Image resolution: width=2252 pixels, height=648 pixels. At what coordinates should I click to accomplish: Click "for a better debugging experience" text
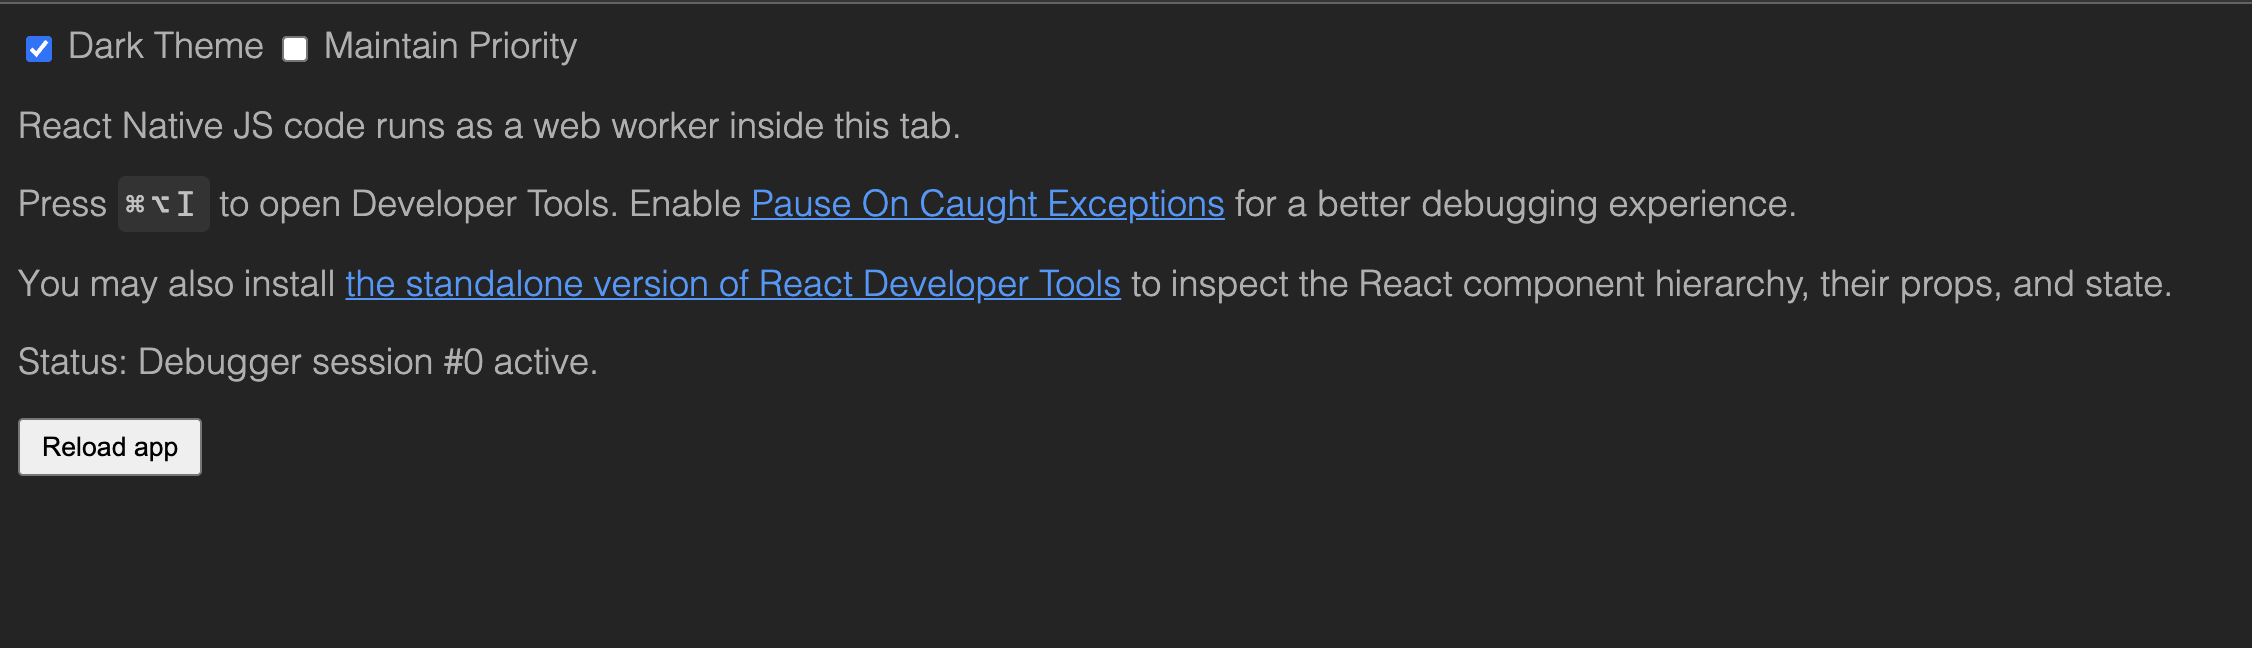1515,204
